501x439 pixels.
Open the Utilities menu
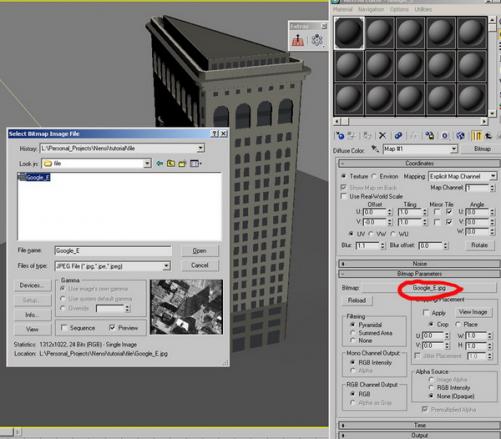point(423,9)
